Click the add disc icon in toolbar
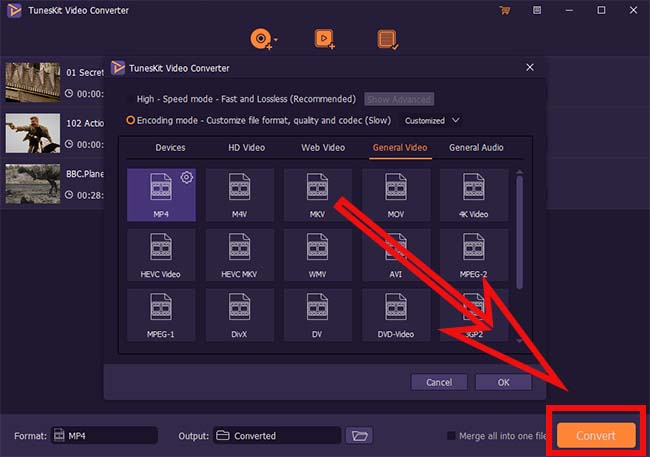The image size is (650, 457). point(261,39)
